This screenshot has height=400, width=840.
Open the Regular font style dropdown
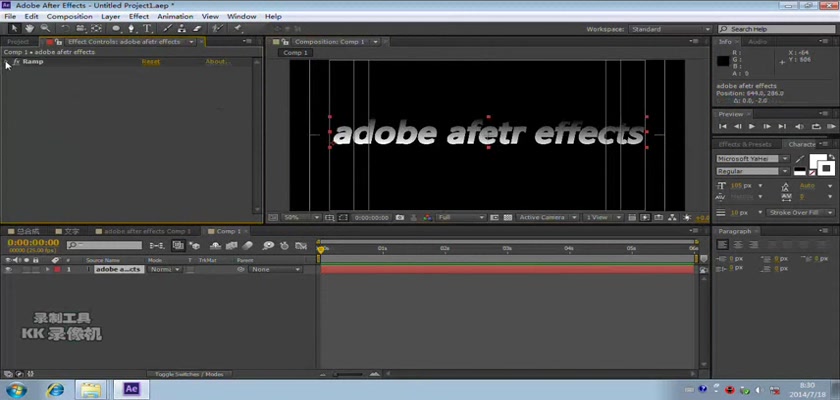click(x=752, y=171)
